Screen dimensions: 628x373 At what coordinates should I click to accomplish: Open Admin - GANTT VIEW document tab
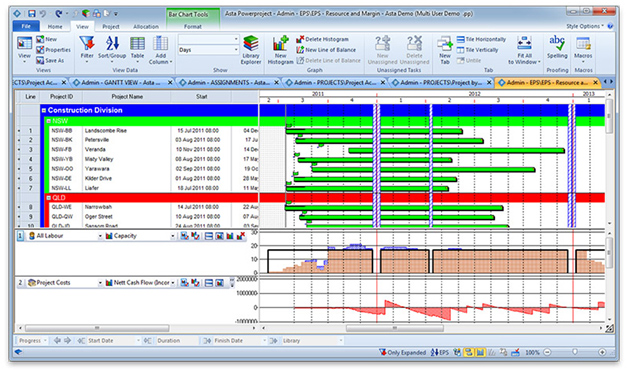tap(120, 83)
